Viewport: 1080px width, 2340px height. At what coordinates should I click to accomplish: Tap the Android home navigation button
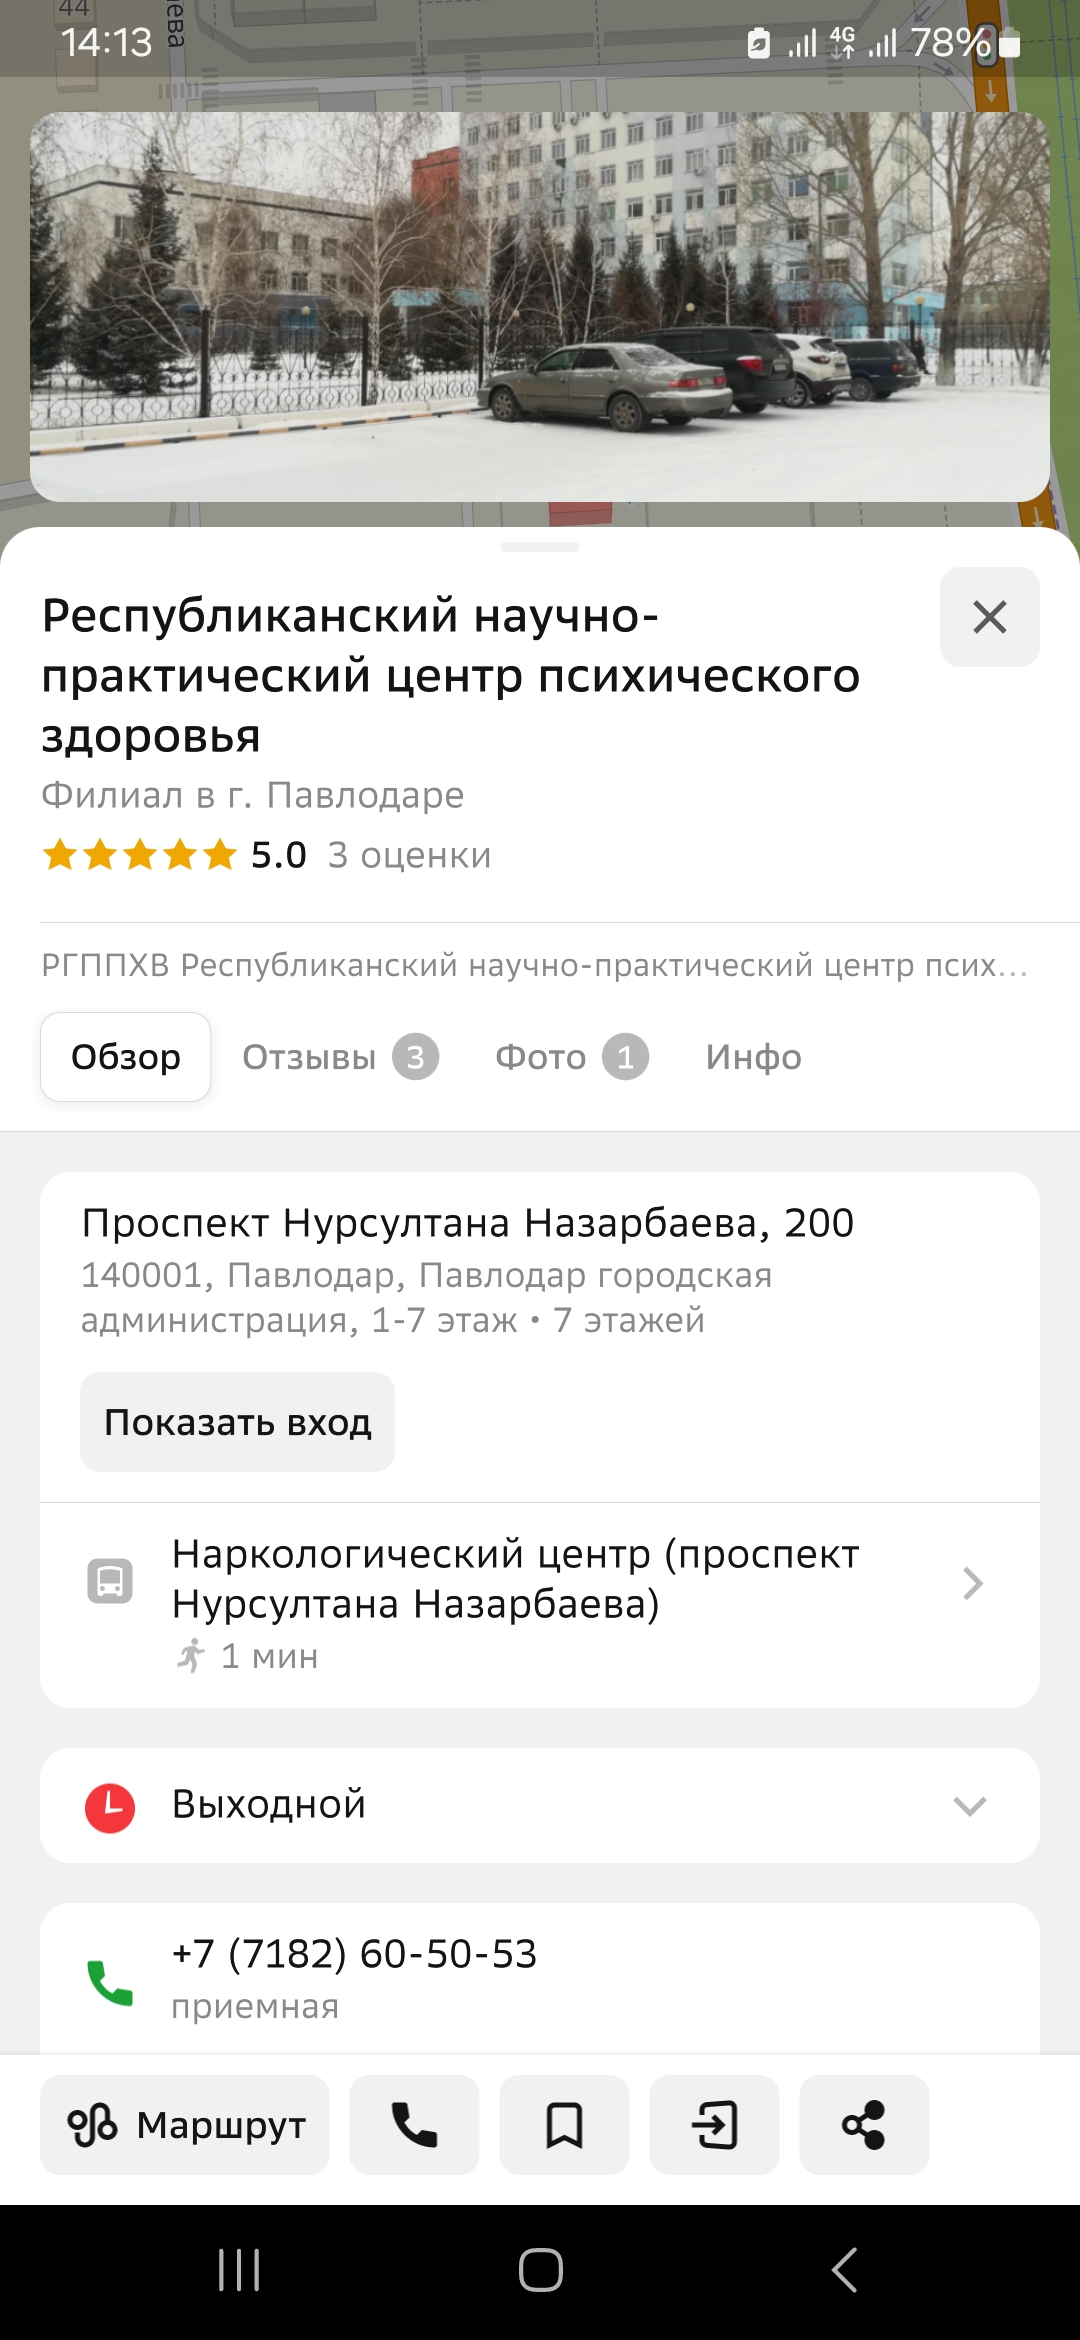(540, 2269)
